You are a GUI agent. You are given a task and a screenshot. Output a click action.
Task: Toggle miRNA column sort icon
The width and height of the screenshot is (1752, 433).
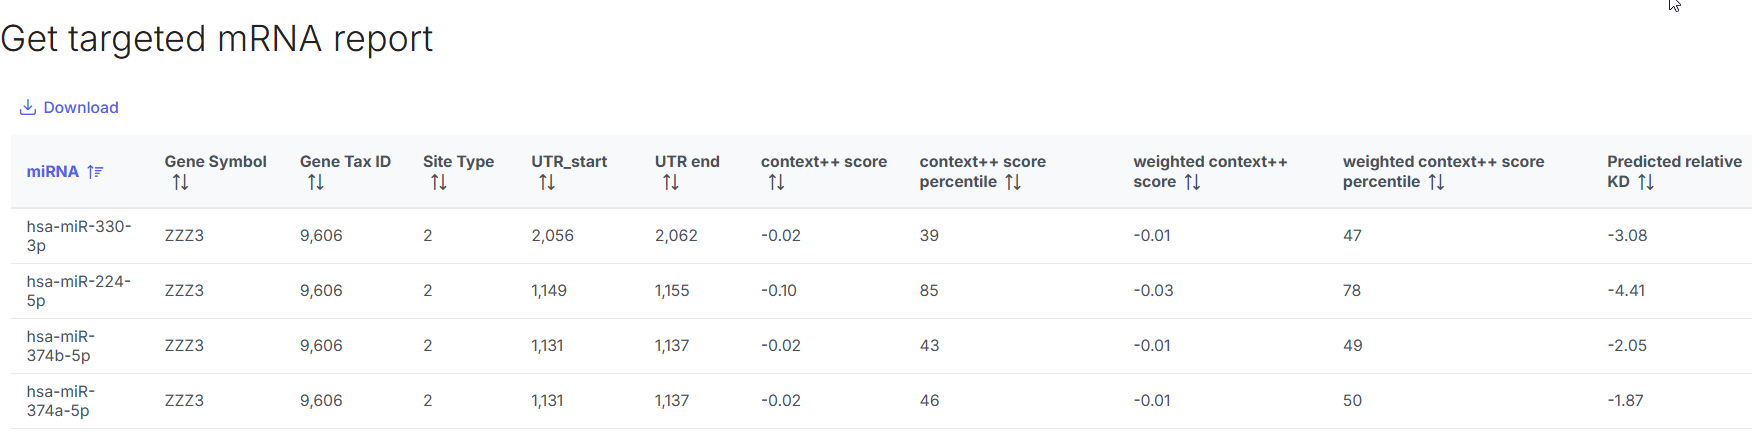click(x=95, y=172)
